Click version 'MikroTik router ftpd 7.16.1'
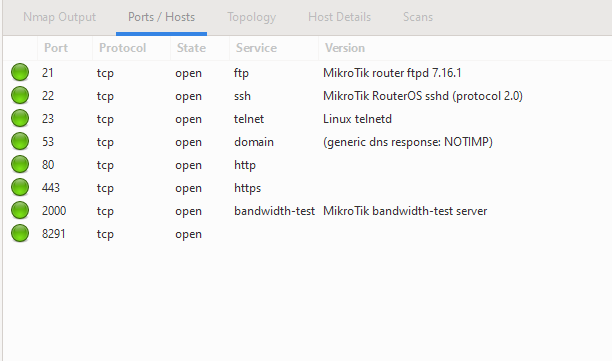 click(392, 73)
